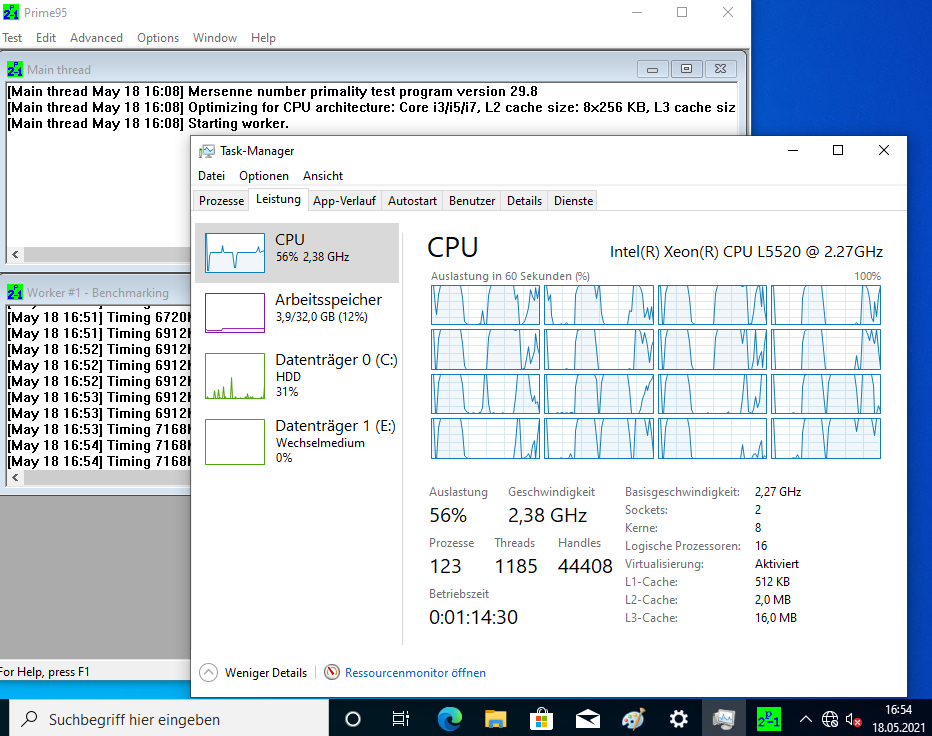Click the Worker #1 window icon
The width and height of the screenshot is (932, 736).
pos(15,292)
